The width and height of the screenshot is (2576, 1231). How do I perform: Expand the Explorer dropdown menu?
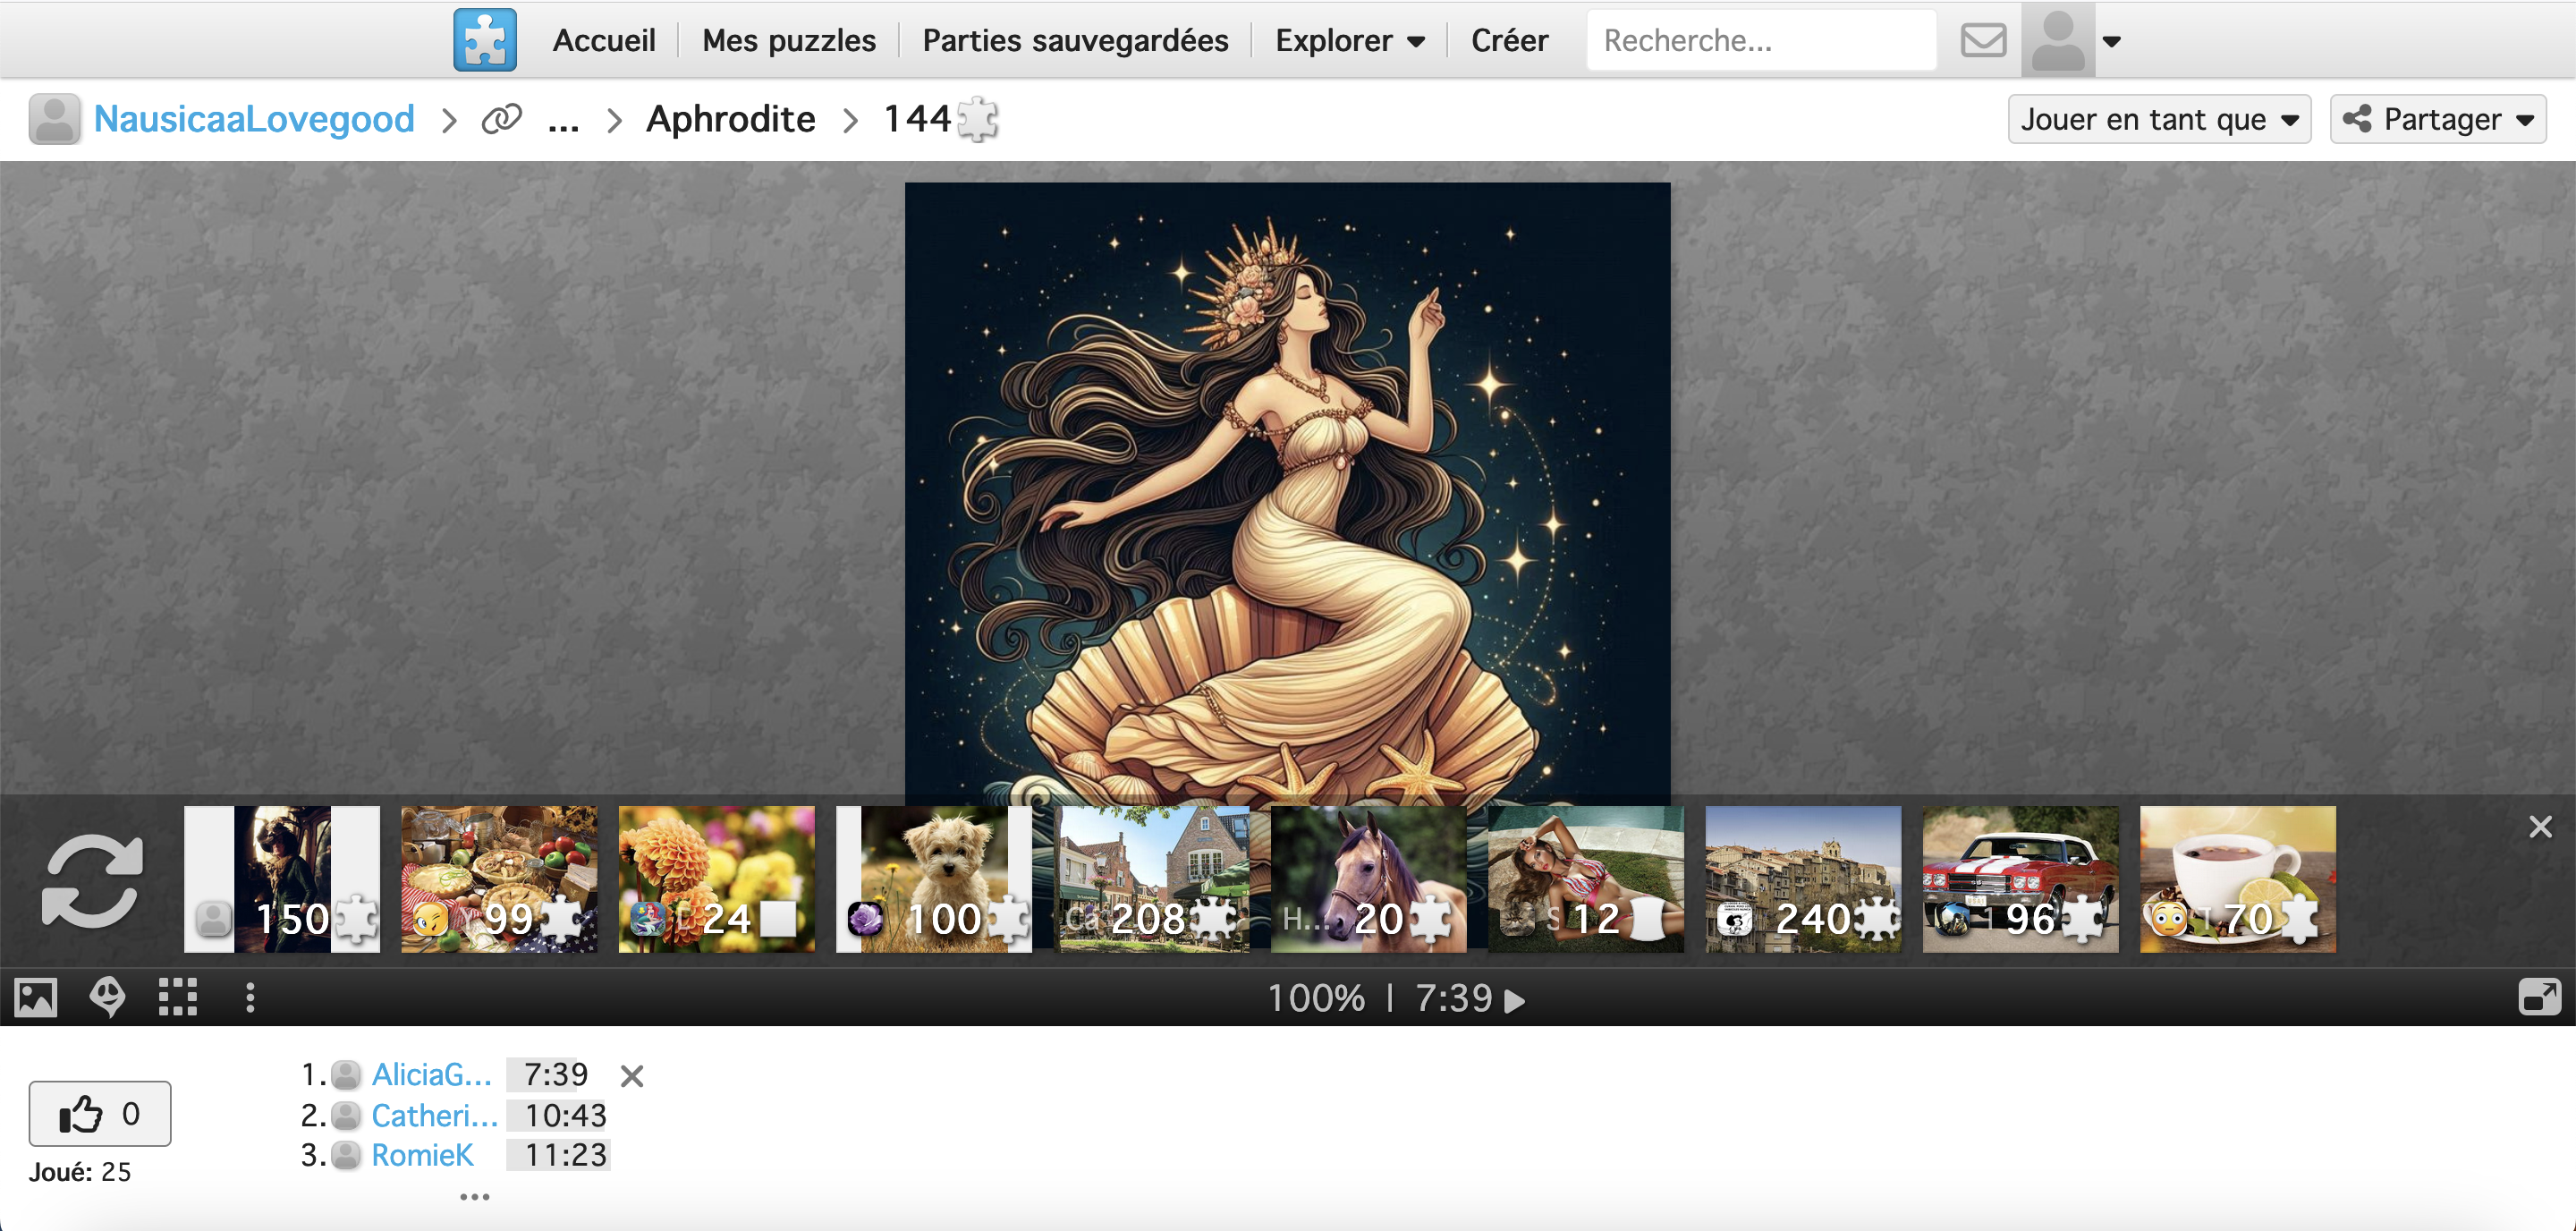[x=1349, y=40]
